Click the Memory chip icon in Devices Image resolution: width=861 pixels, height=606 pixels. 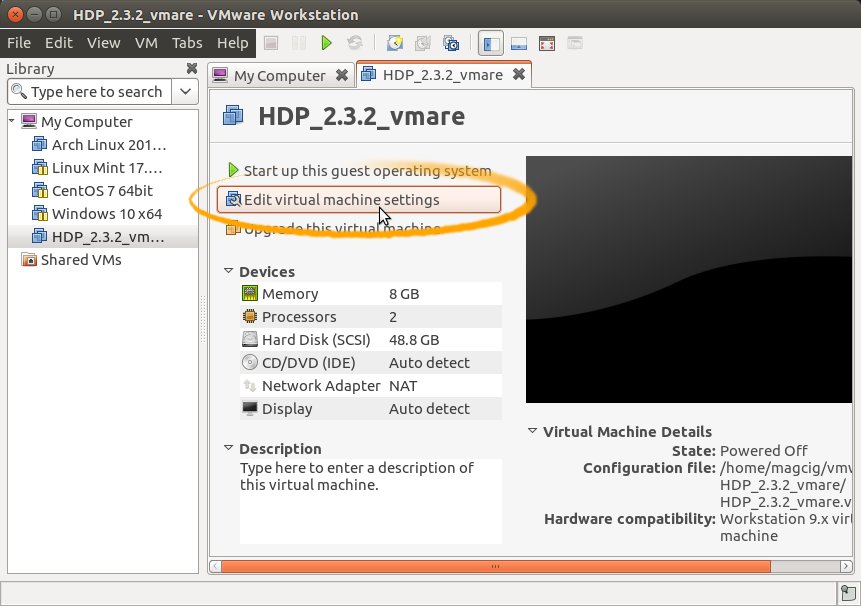click(250, 294)
